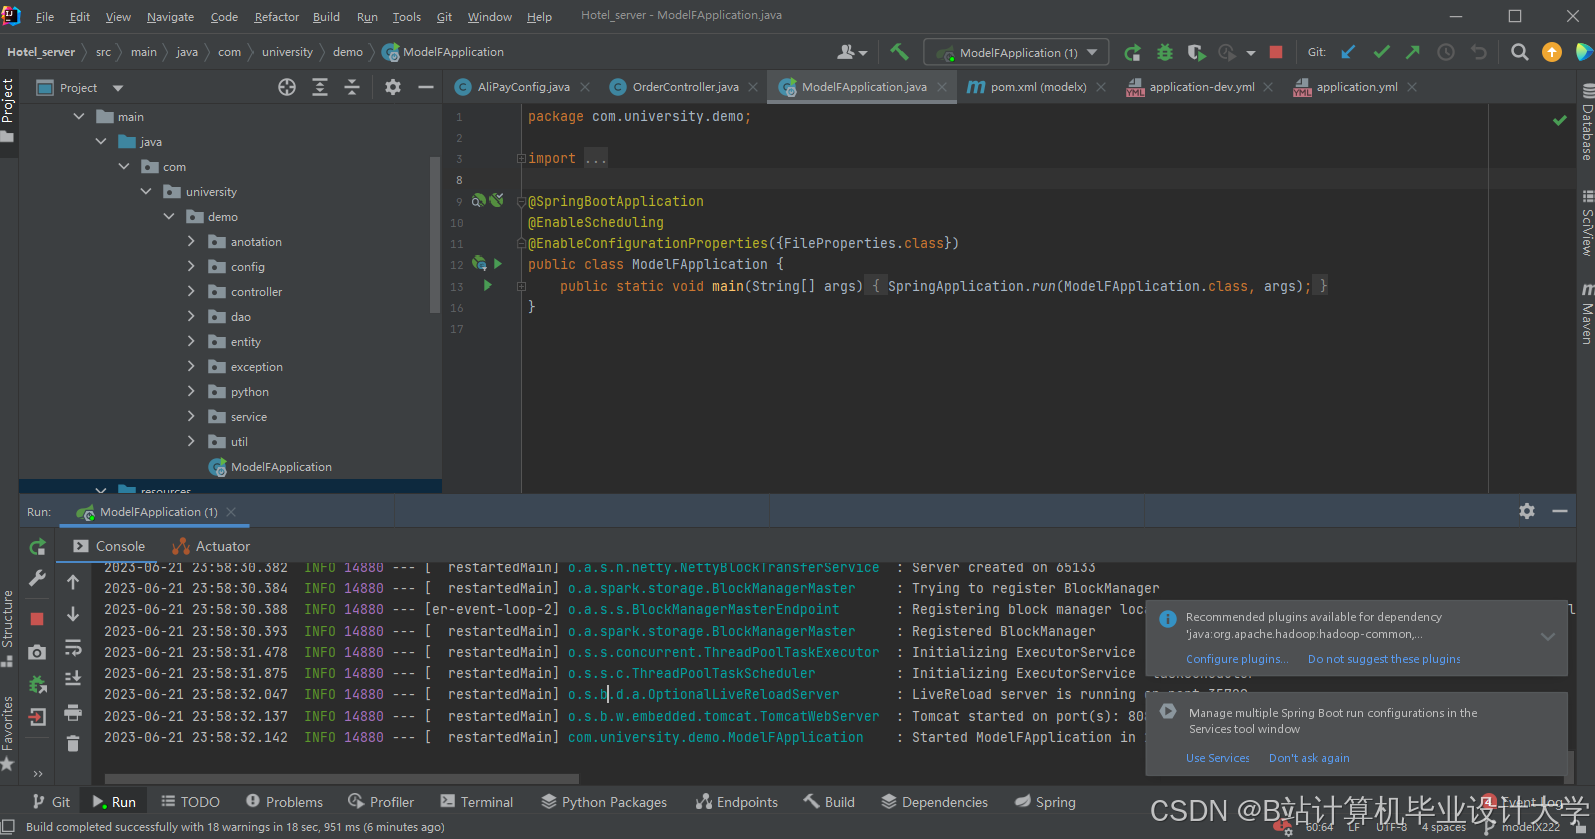Click the Search Everywhere magnifier icon

click(x=1519, y=52)
